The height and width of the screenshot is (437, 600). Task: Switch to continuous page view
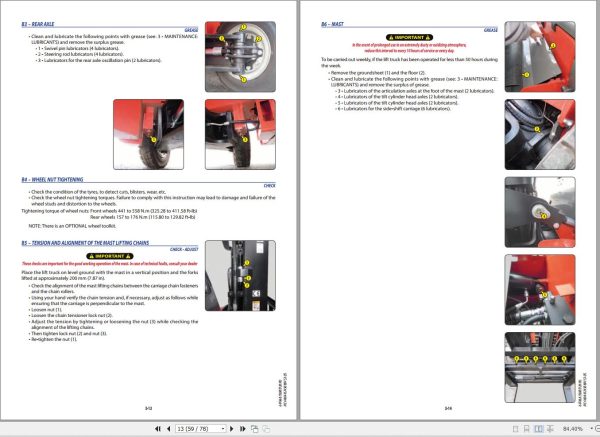click(x=527, y=429)
